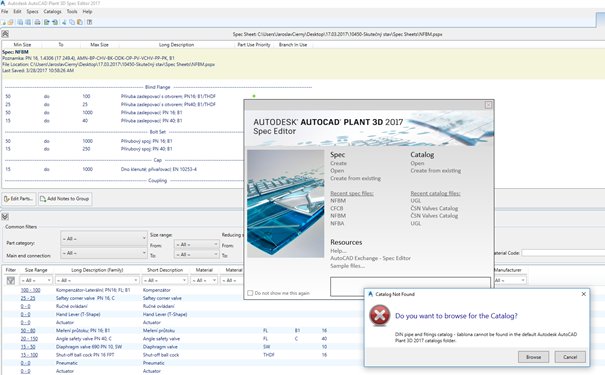Viewport: 605px width, 375px height.
Task: Click the Sample files... link
Action: pyautogui.click(x=347, y=266)
